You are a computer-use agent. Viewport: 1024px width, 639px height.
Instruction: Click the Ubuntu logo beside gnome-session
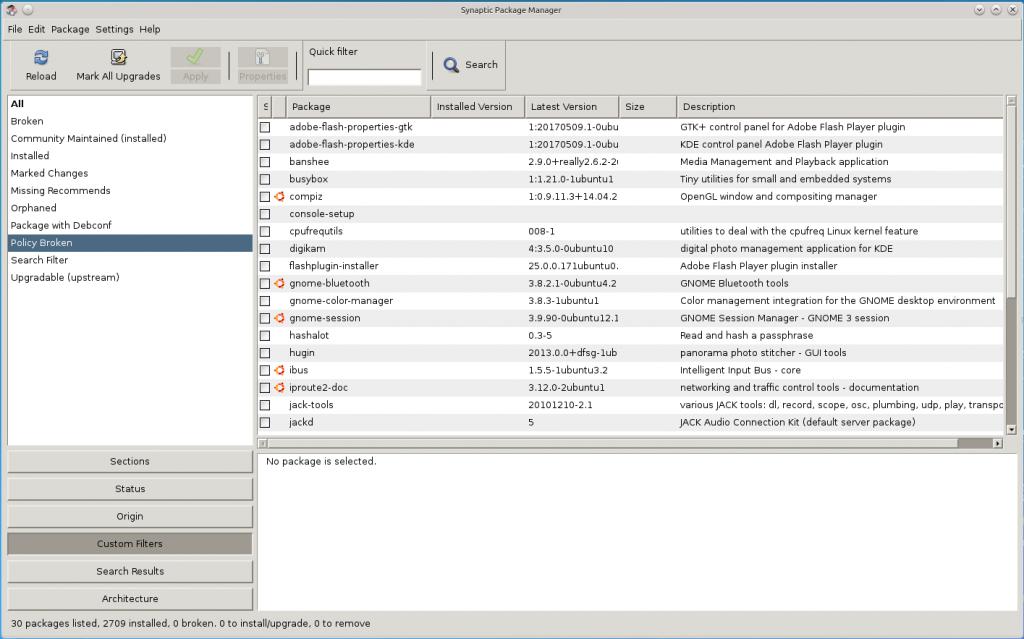pos(279,318)
